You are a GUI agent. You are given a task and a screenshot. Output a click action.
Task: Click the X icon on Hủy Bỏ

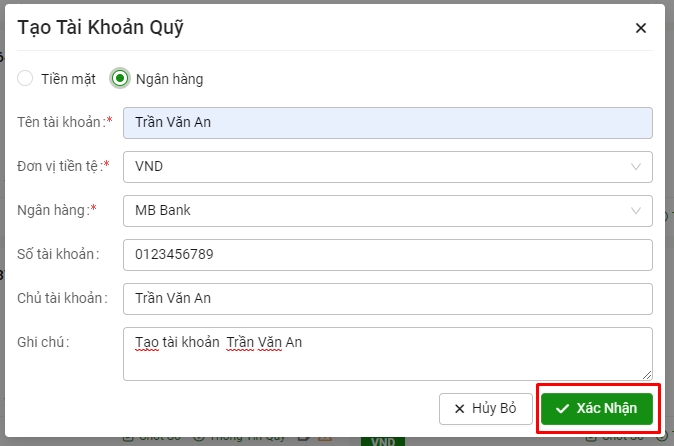point(460,409)
